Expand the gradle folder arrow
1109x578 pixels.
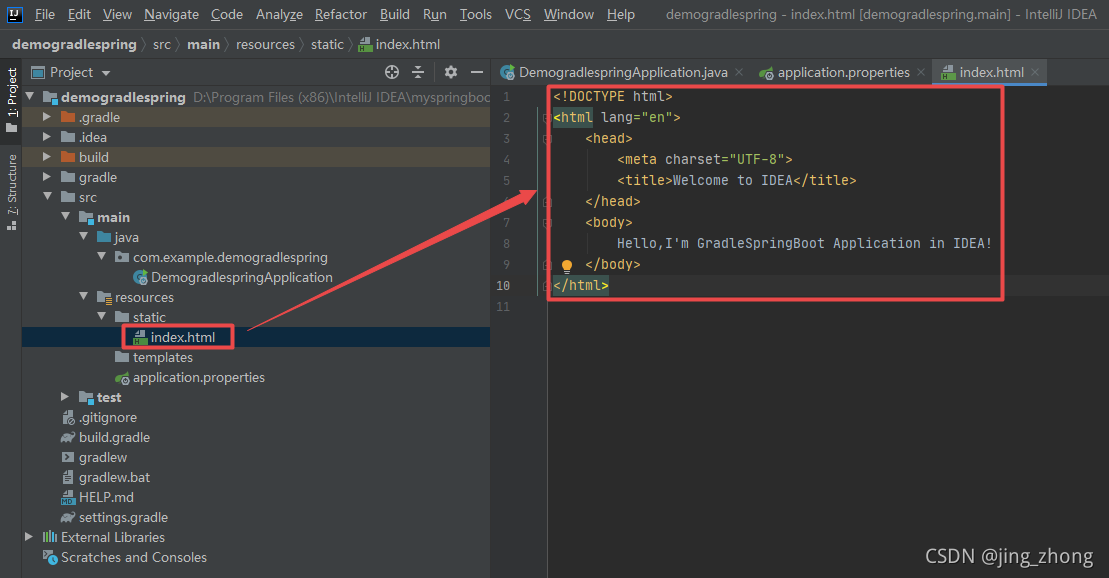point(47,177)
